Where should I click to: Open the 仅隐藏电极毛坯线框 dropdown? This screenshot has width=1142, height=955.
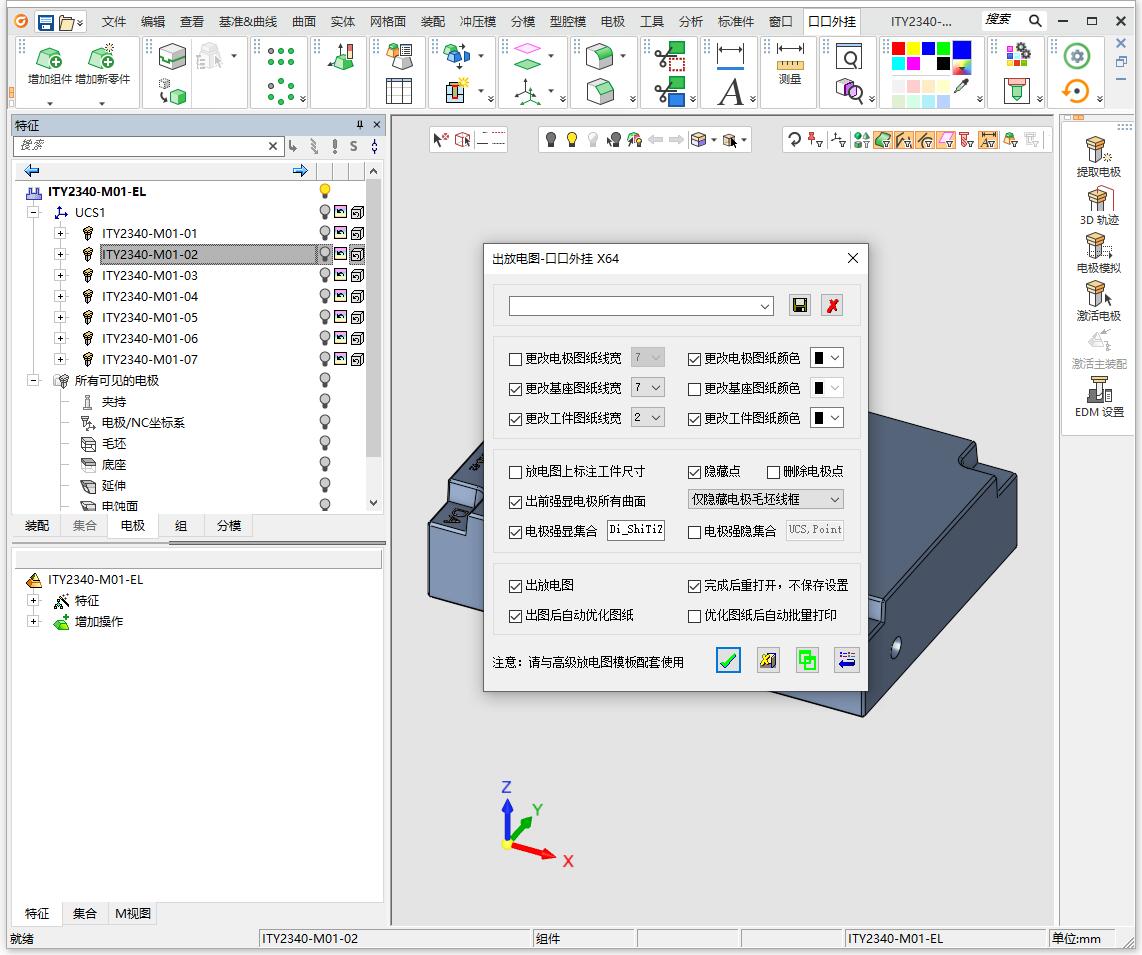[x=766, y=499]
